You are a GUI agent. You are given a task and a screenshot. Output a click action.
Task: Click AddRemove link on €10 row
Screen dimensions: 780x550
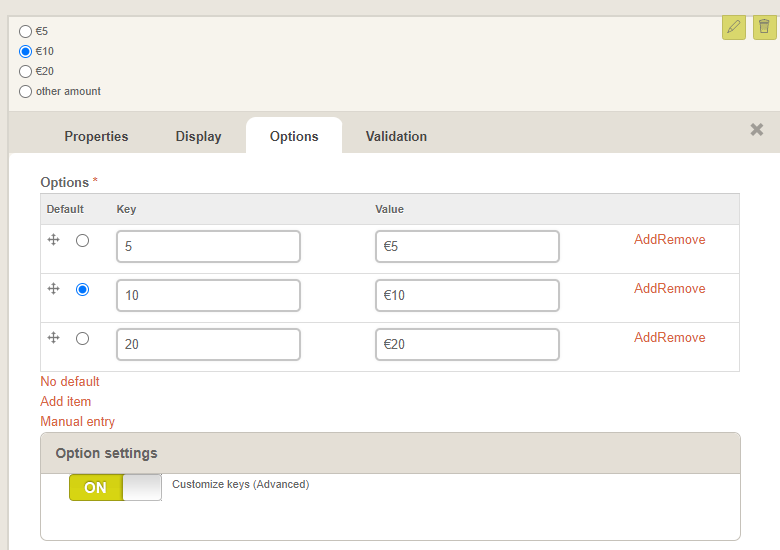tap(670, 288)
